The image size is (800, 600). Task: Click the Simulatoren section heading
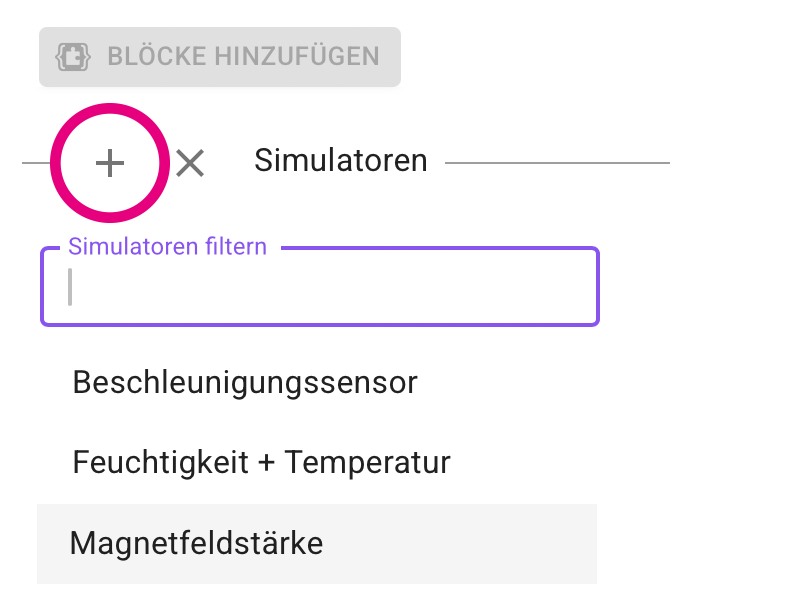tap(341, 160)
